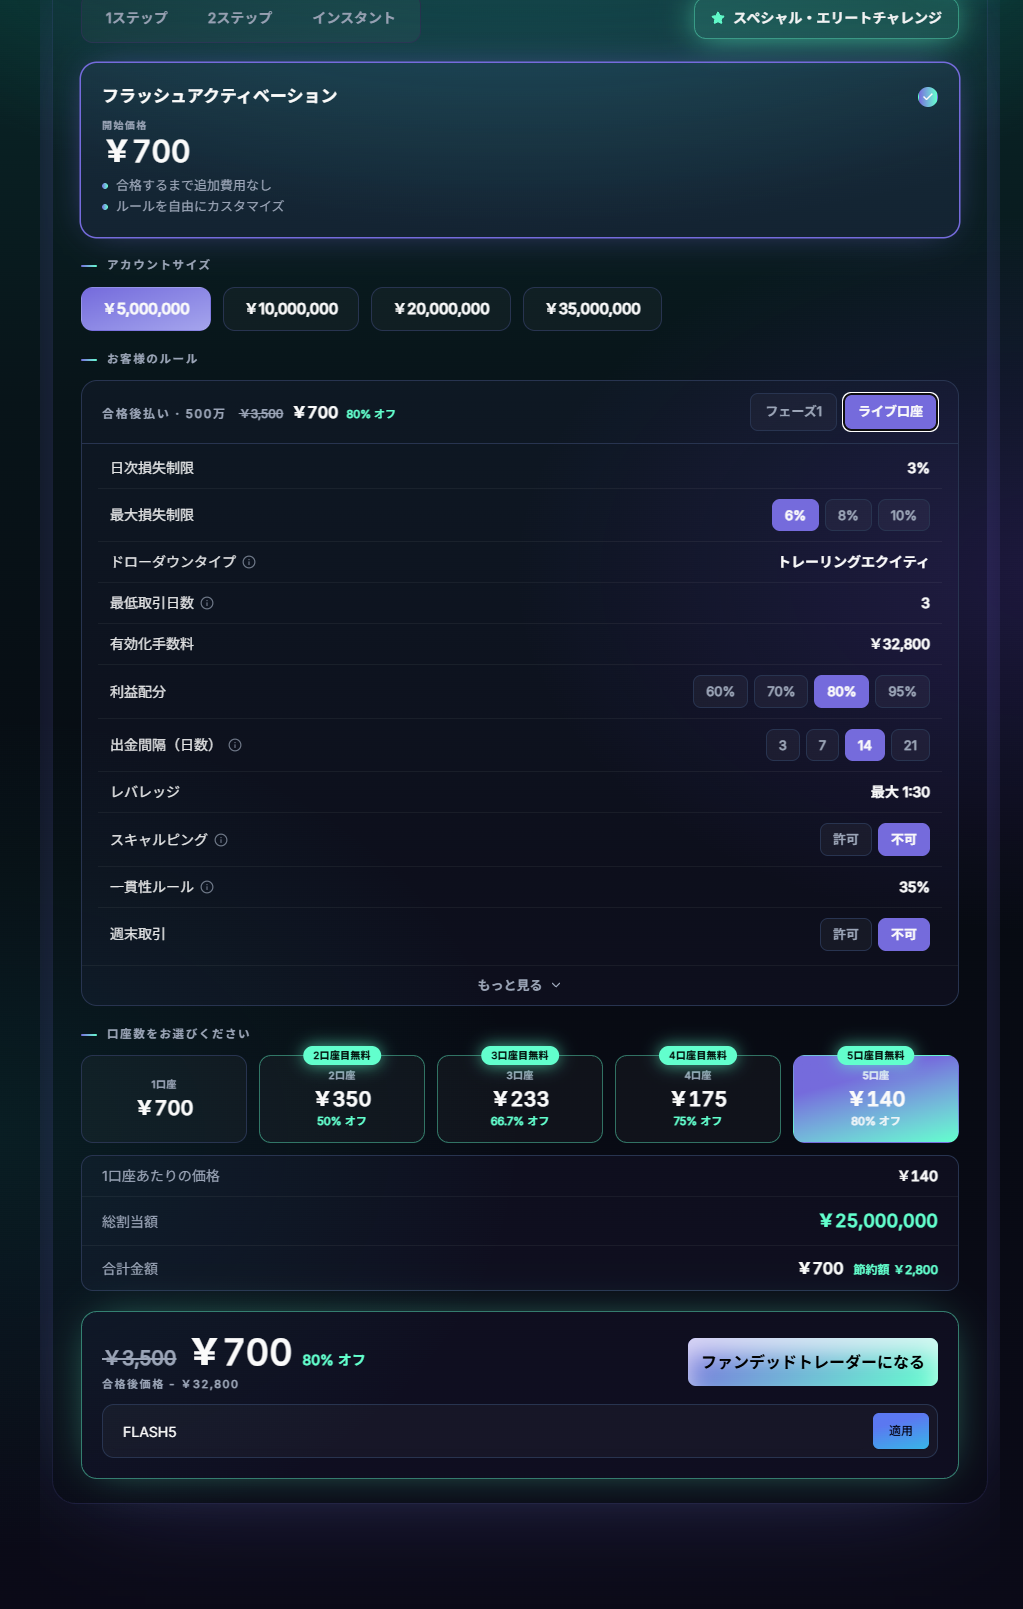Select the フラッシュアクティベーション plan card
Image resolution: width=1023 pixels, height=1609 pixels.
520,150
